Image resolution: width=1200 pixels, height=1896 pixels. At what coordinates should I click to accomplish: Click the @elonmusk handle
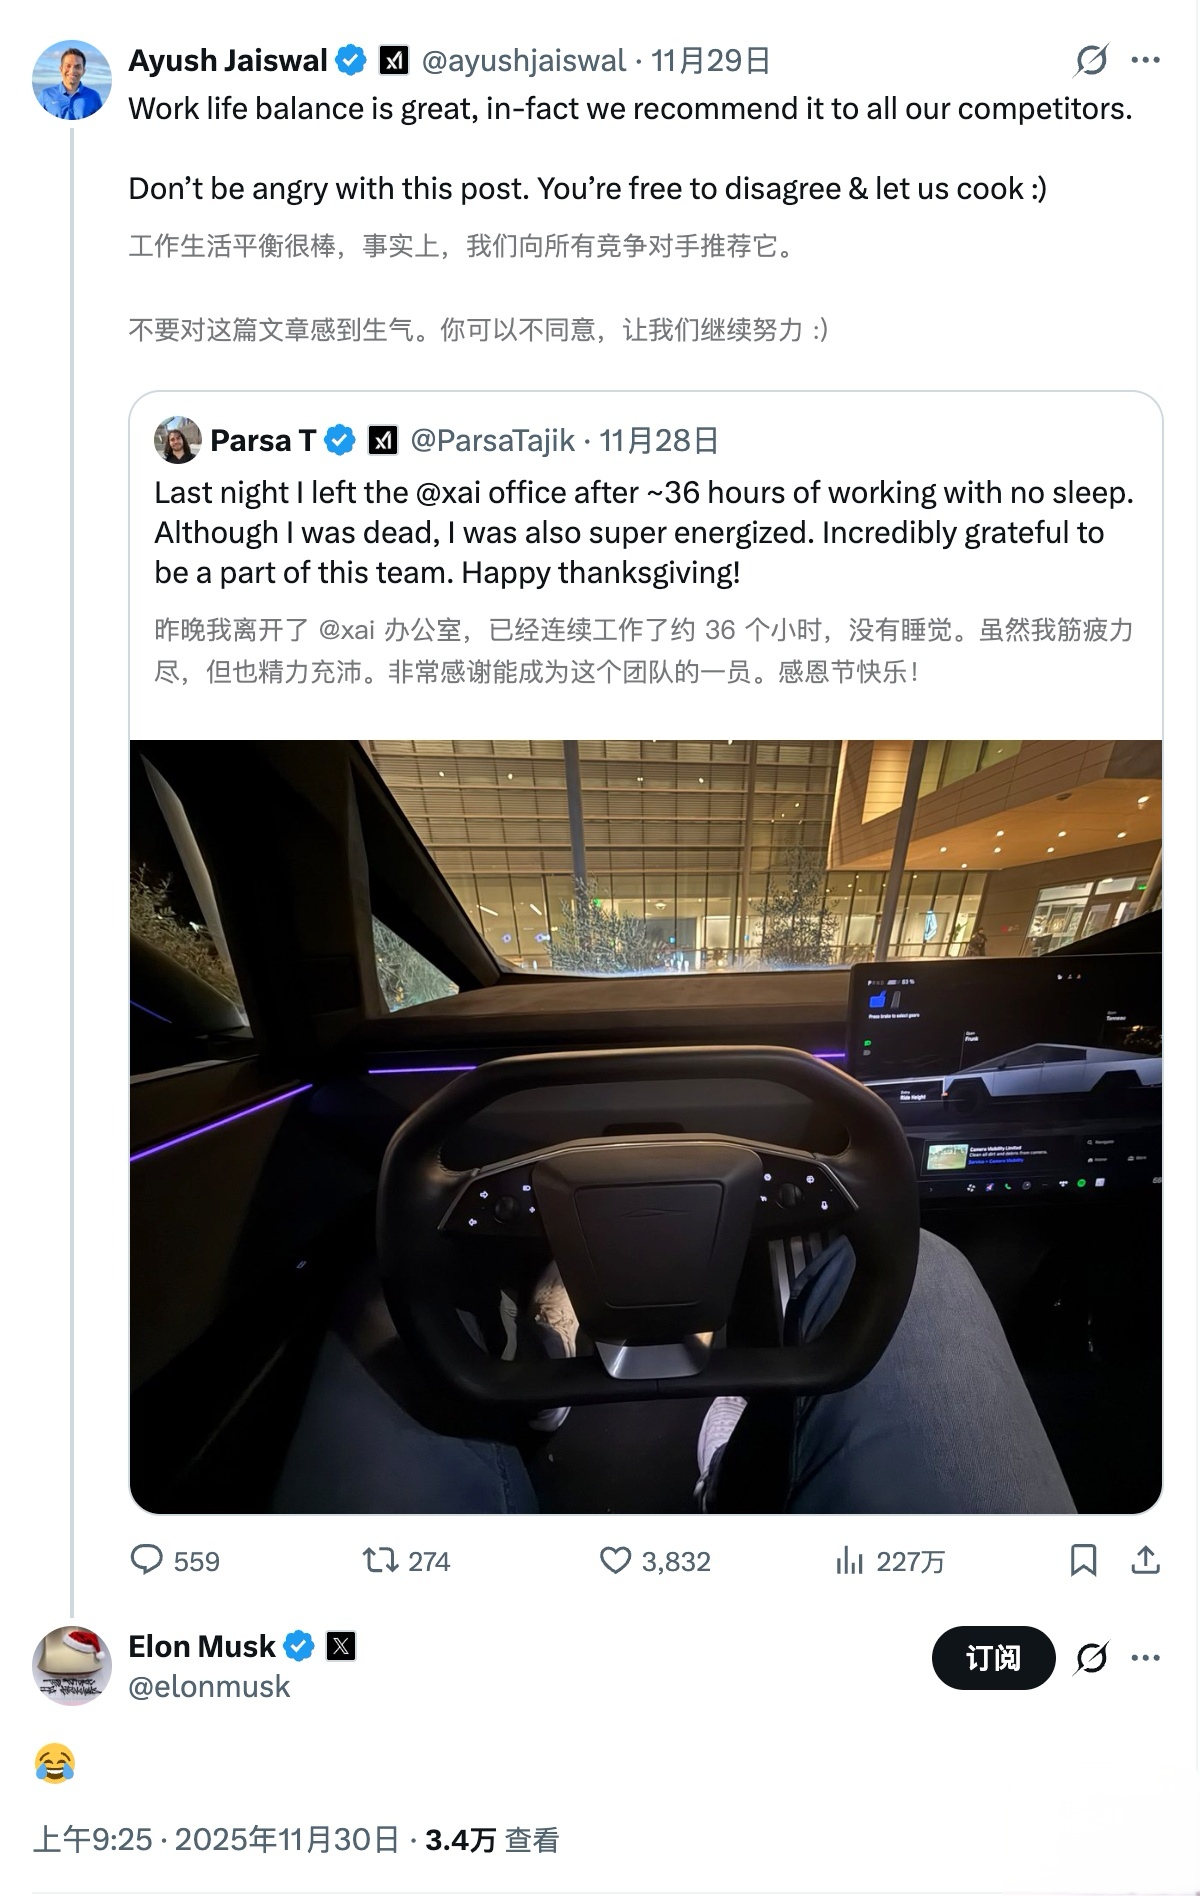coord(209,1687)
